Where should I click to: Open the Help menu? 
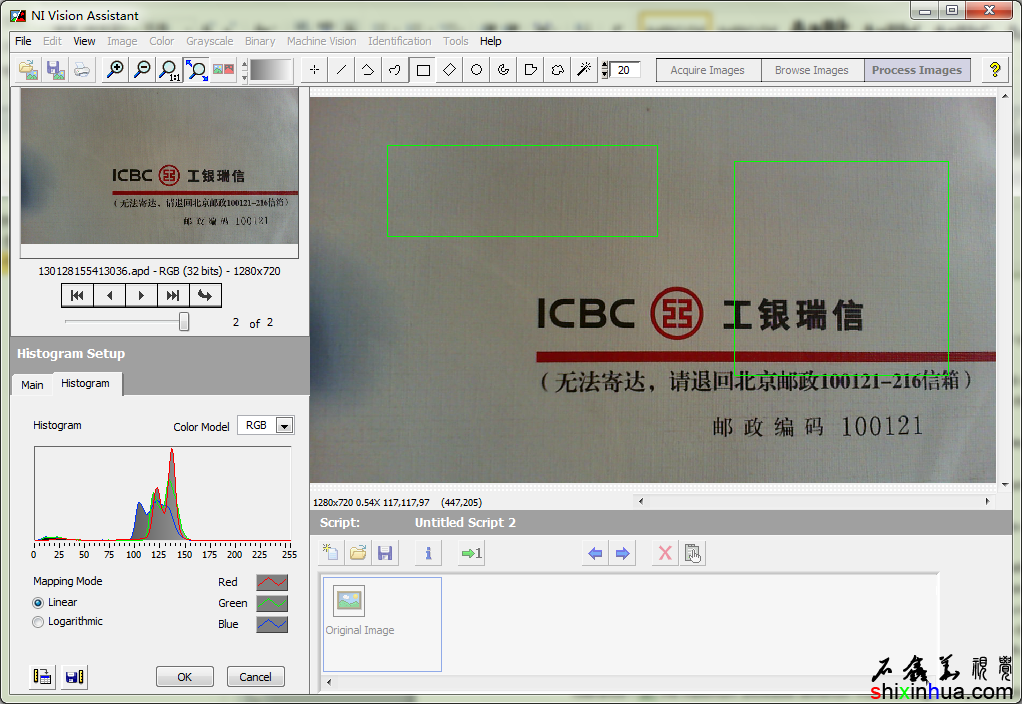(491, 41)
